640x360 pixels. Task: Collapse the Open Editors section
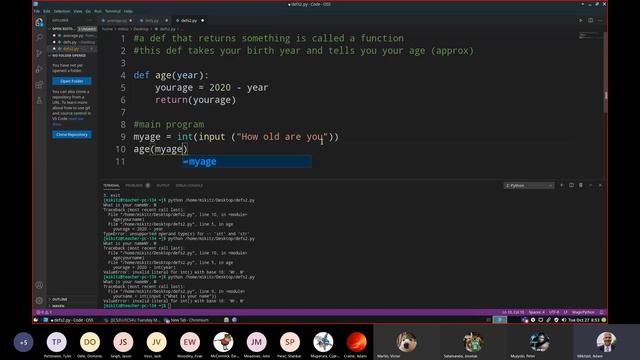point(63,29)
